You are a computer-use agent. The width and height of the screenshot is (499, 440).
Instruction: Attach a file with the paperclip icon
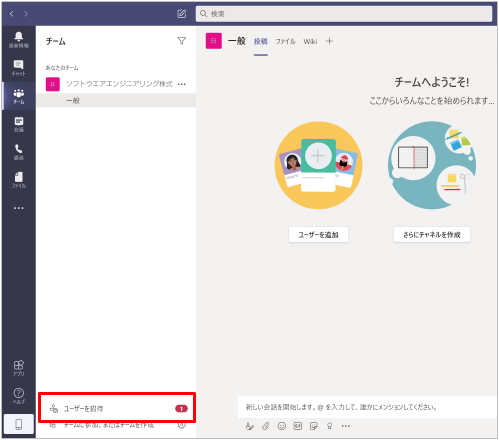tap(266, 426)
